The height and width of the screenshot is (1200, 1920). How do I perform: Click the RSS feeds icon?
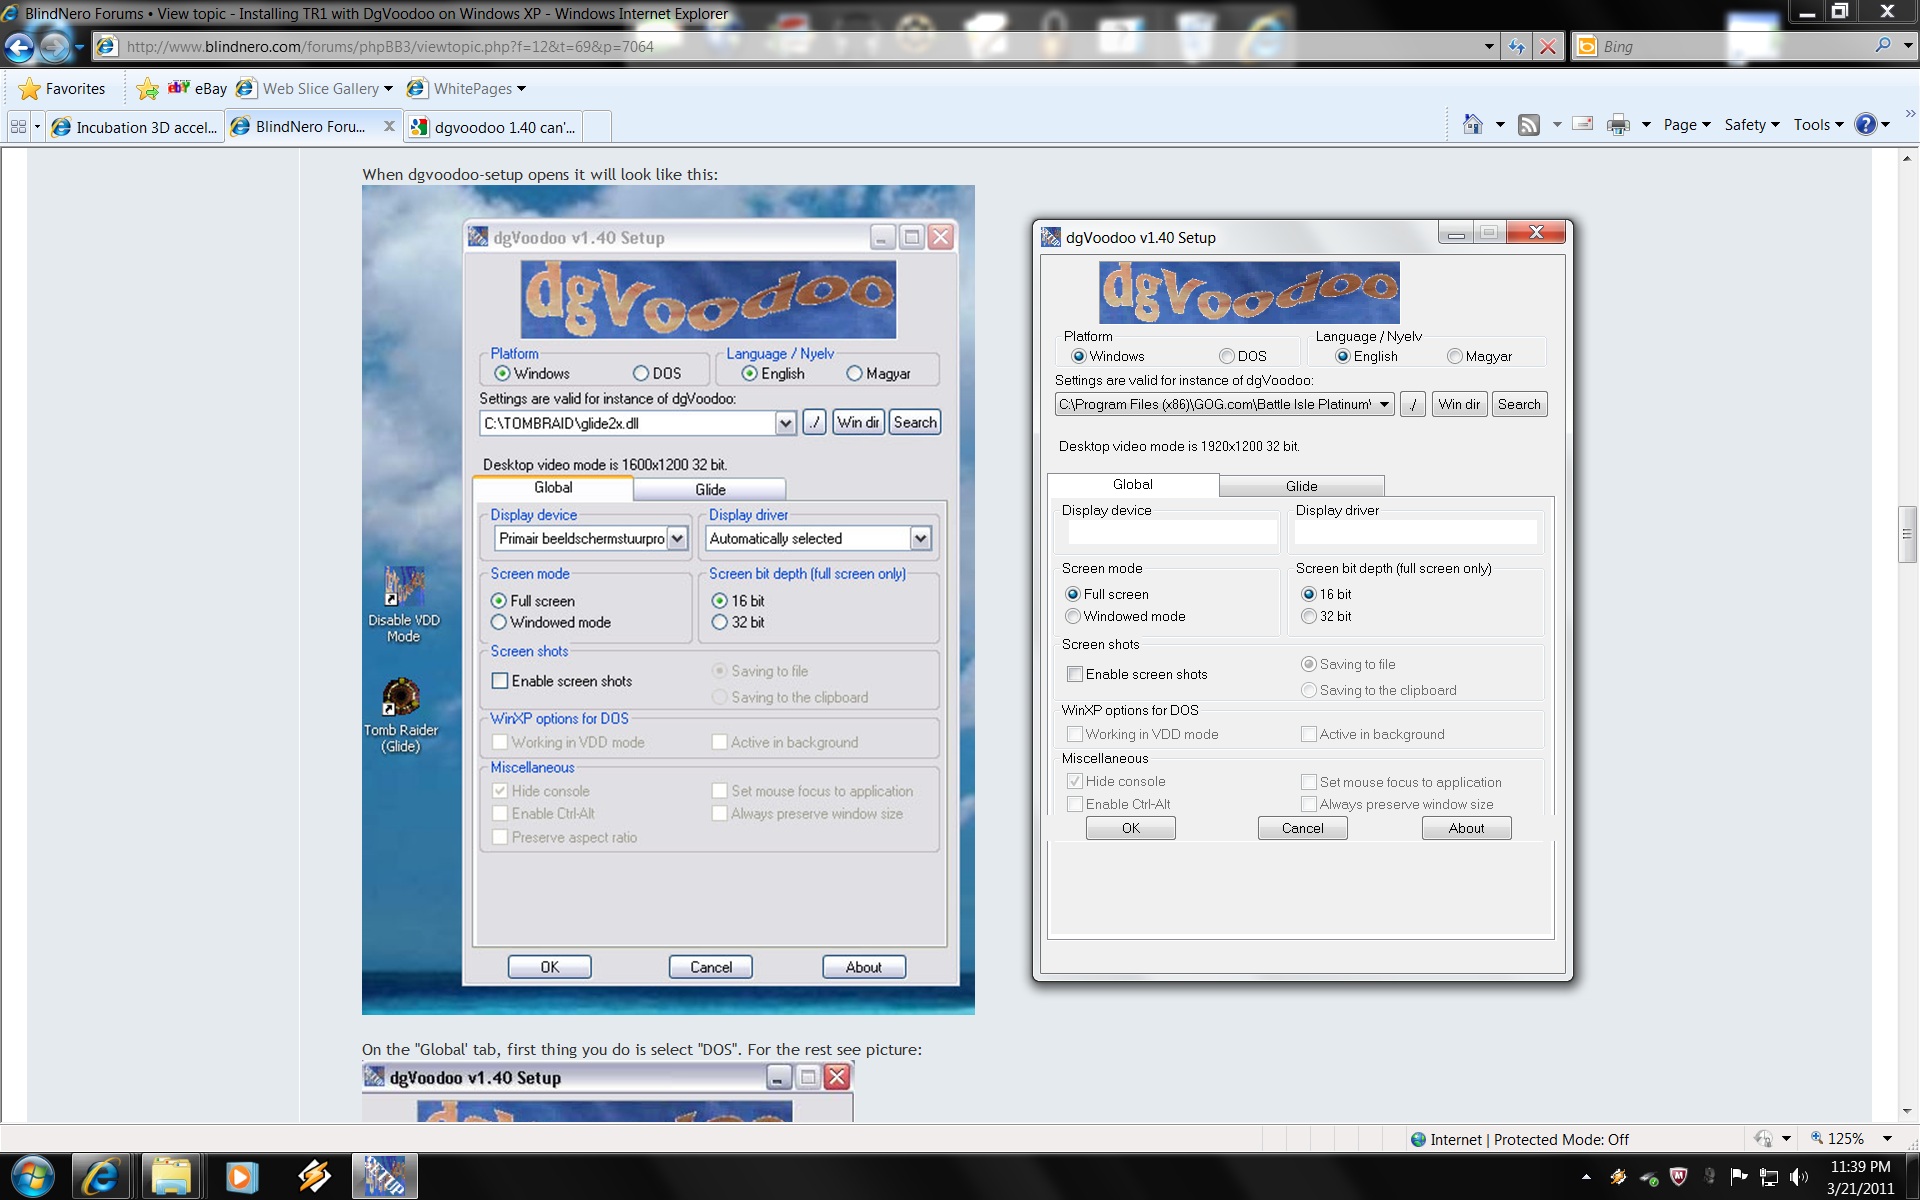point(1529,125)
